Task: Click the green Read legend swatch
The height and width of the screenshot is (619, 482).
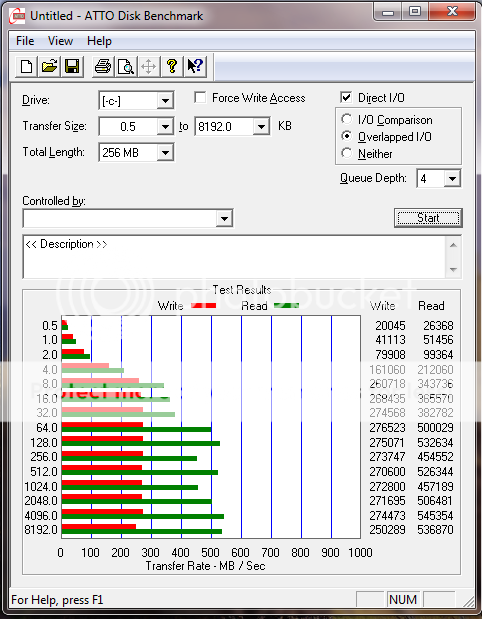Action: click(286, 306)
